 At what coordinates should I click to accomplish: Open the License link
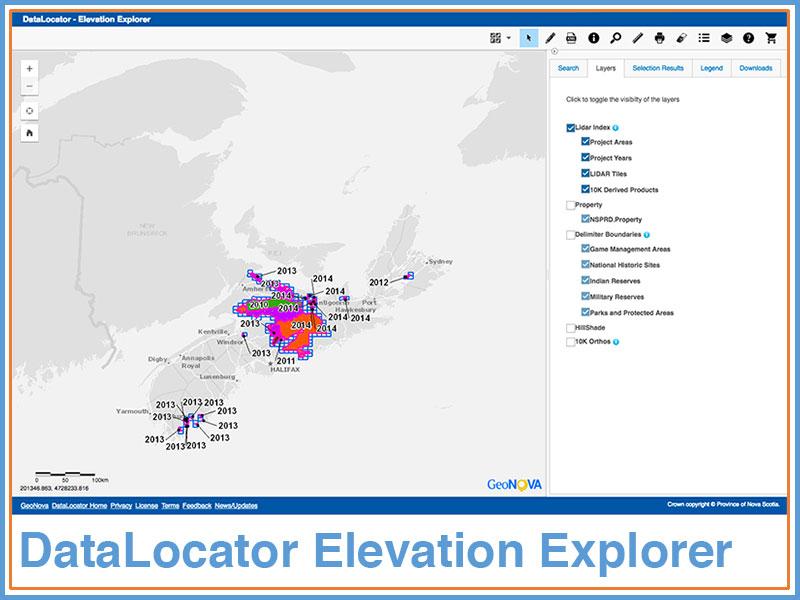pos(146,506)
